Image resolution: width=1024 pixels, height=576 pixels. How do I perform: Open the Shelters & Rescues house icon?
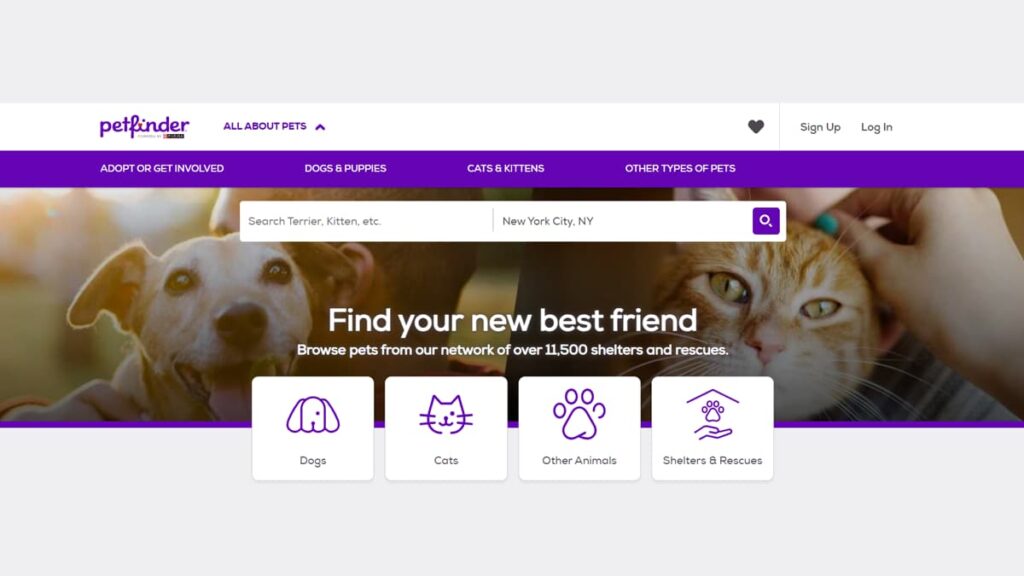[712, 414]
